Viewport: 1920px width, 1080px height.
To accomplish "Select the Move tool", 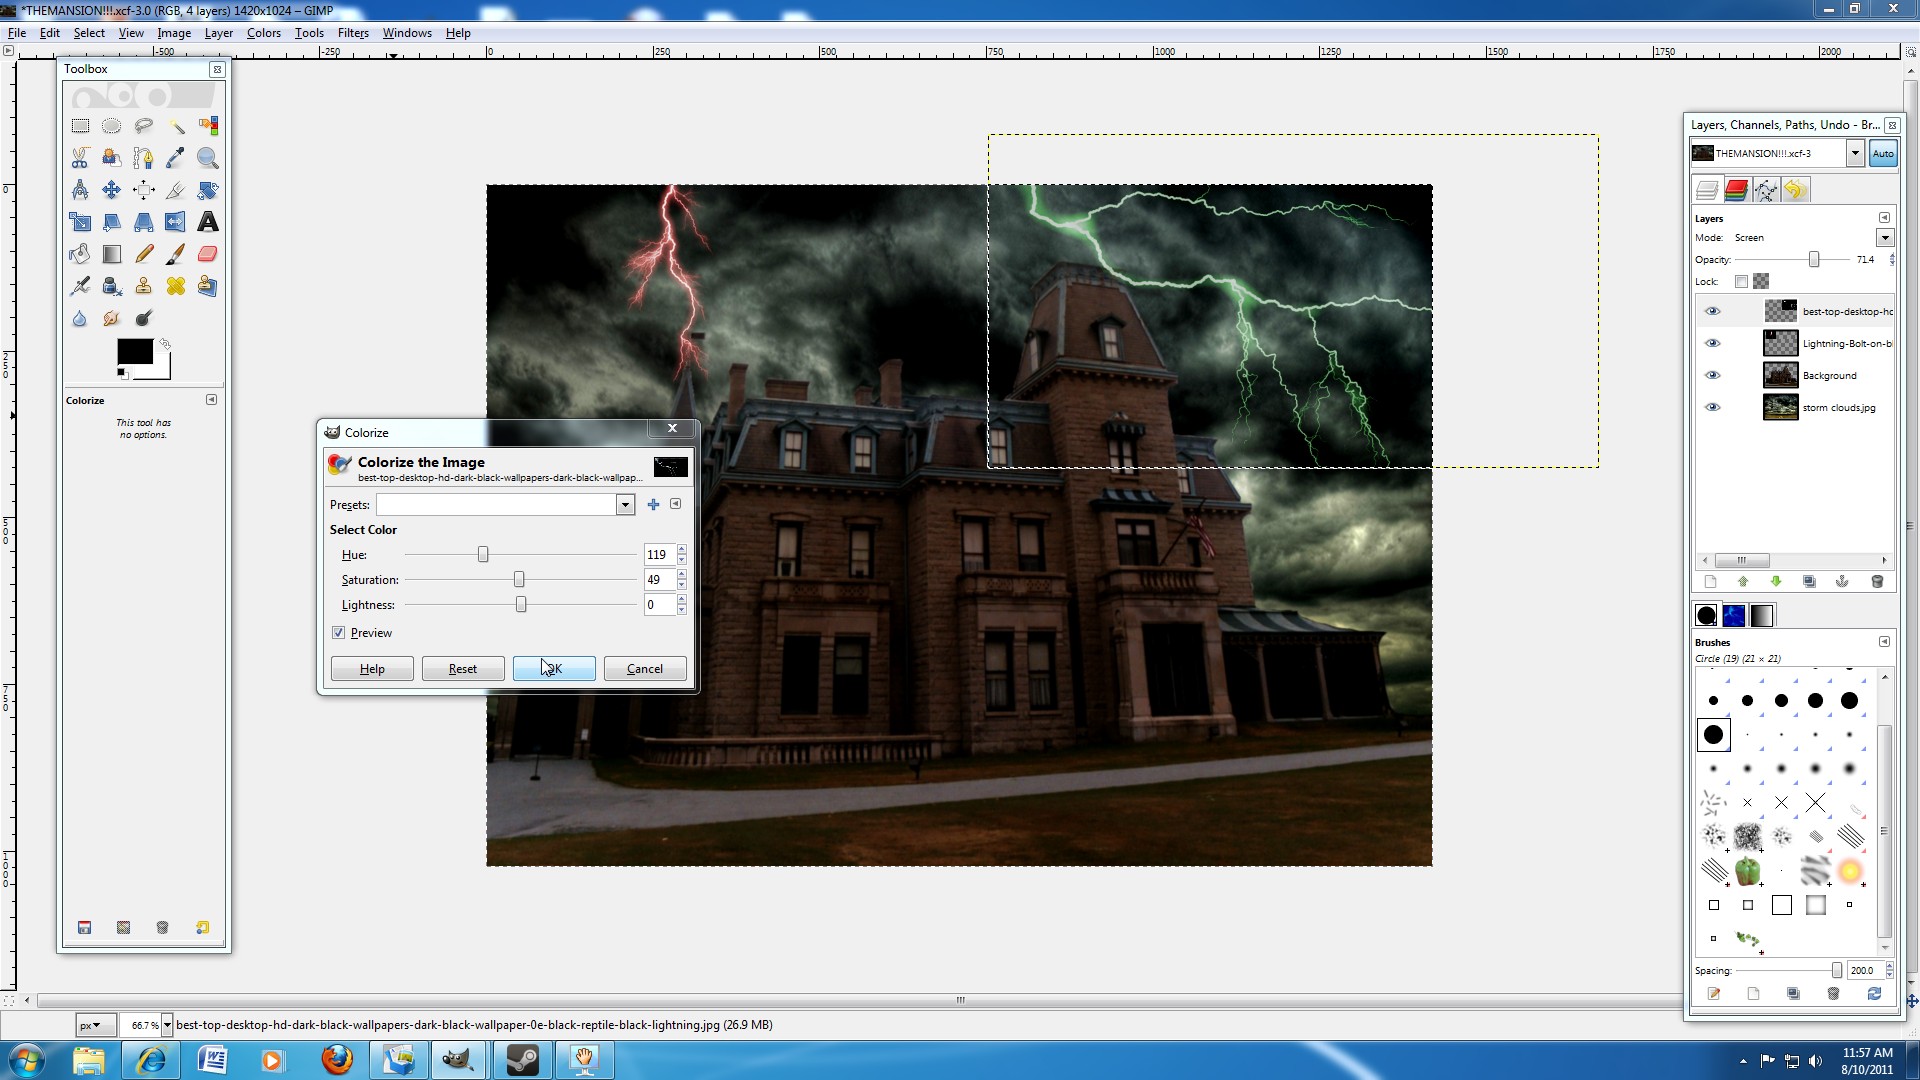I will pos(112,190).
